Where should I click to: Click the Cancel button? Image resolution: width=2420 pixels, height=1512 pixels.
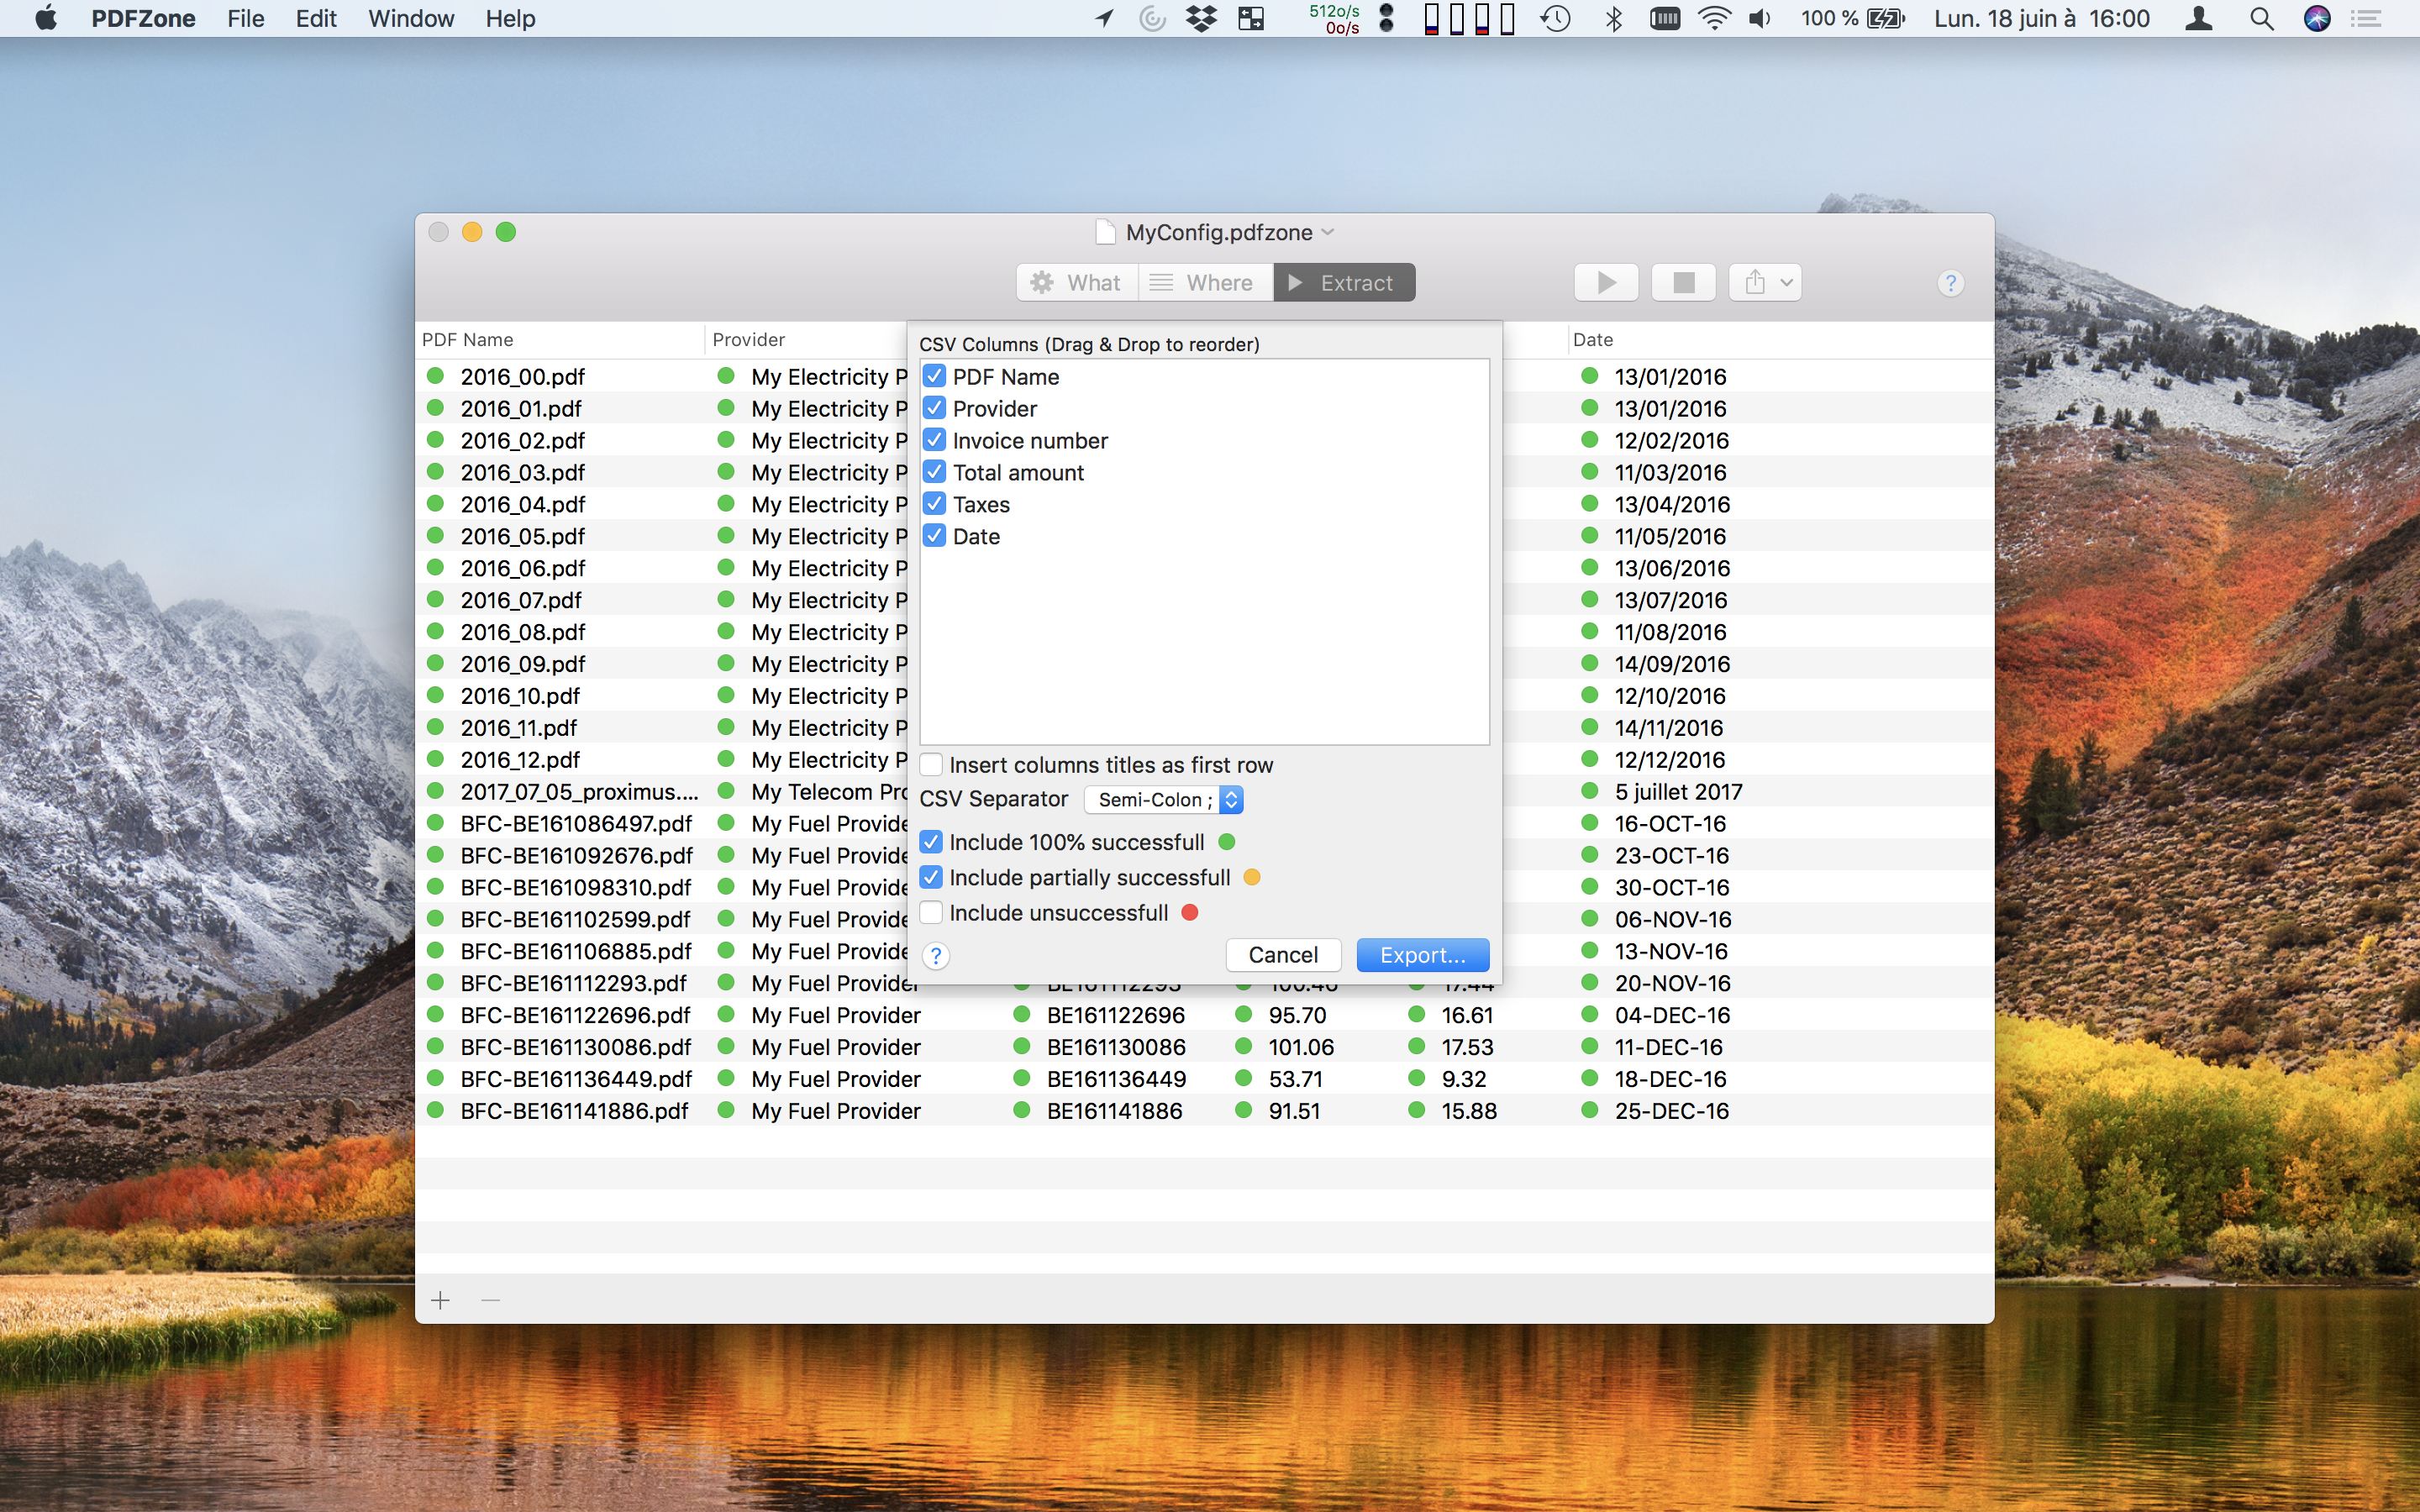pos(1283,955)
